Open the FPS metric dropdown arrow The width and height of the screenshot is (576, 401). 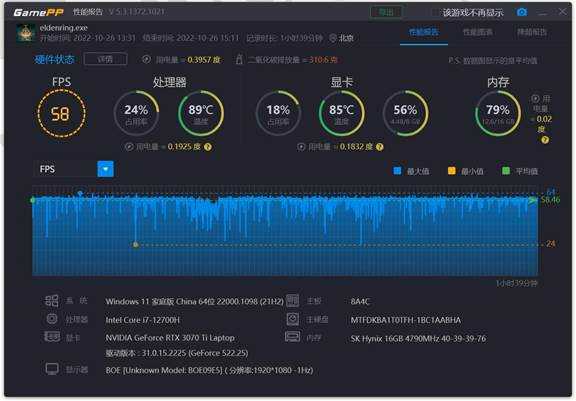(x=105, y=169)
